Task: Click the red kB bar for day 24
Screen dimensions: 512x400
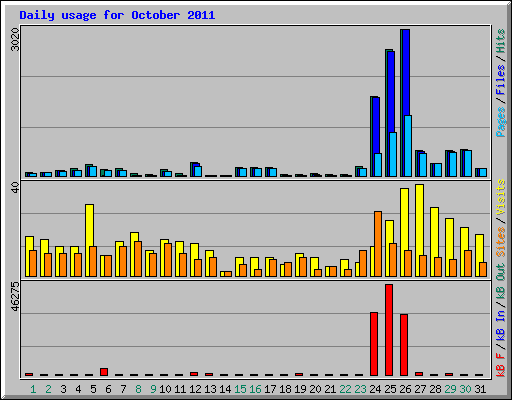Action: coord(374,344)
